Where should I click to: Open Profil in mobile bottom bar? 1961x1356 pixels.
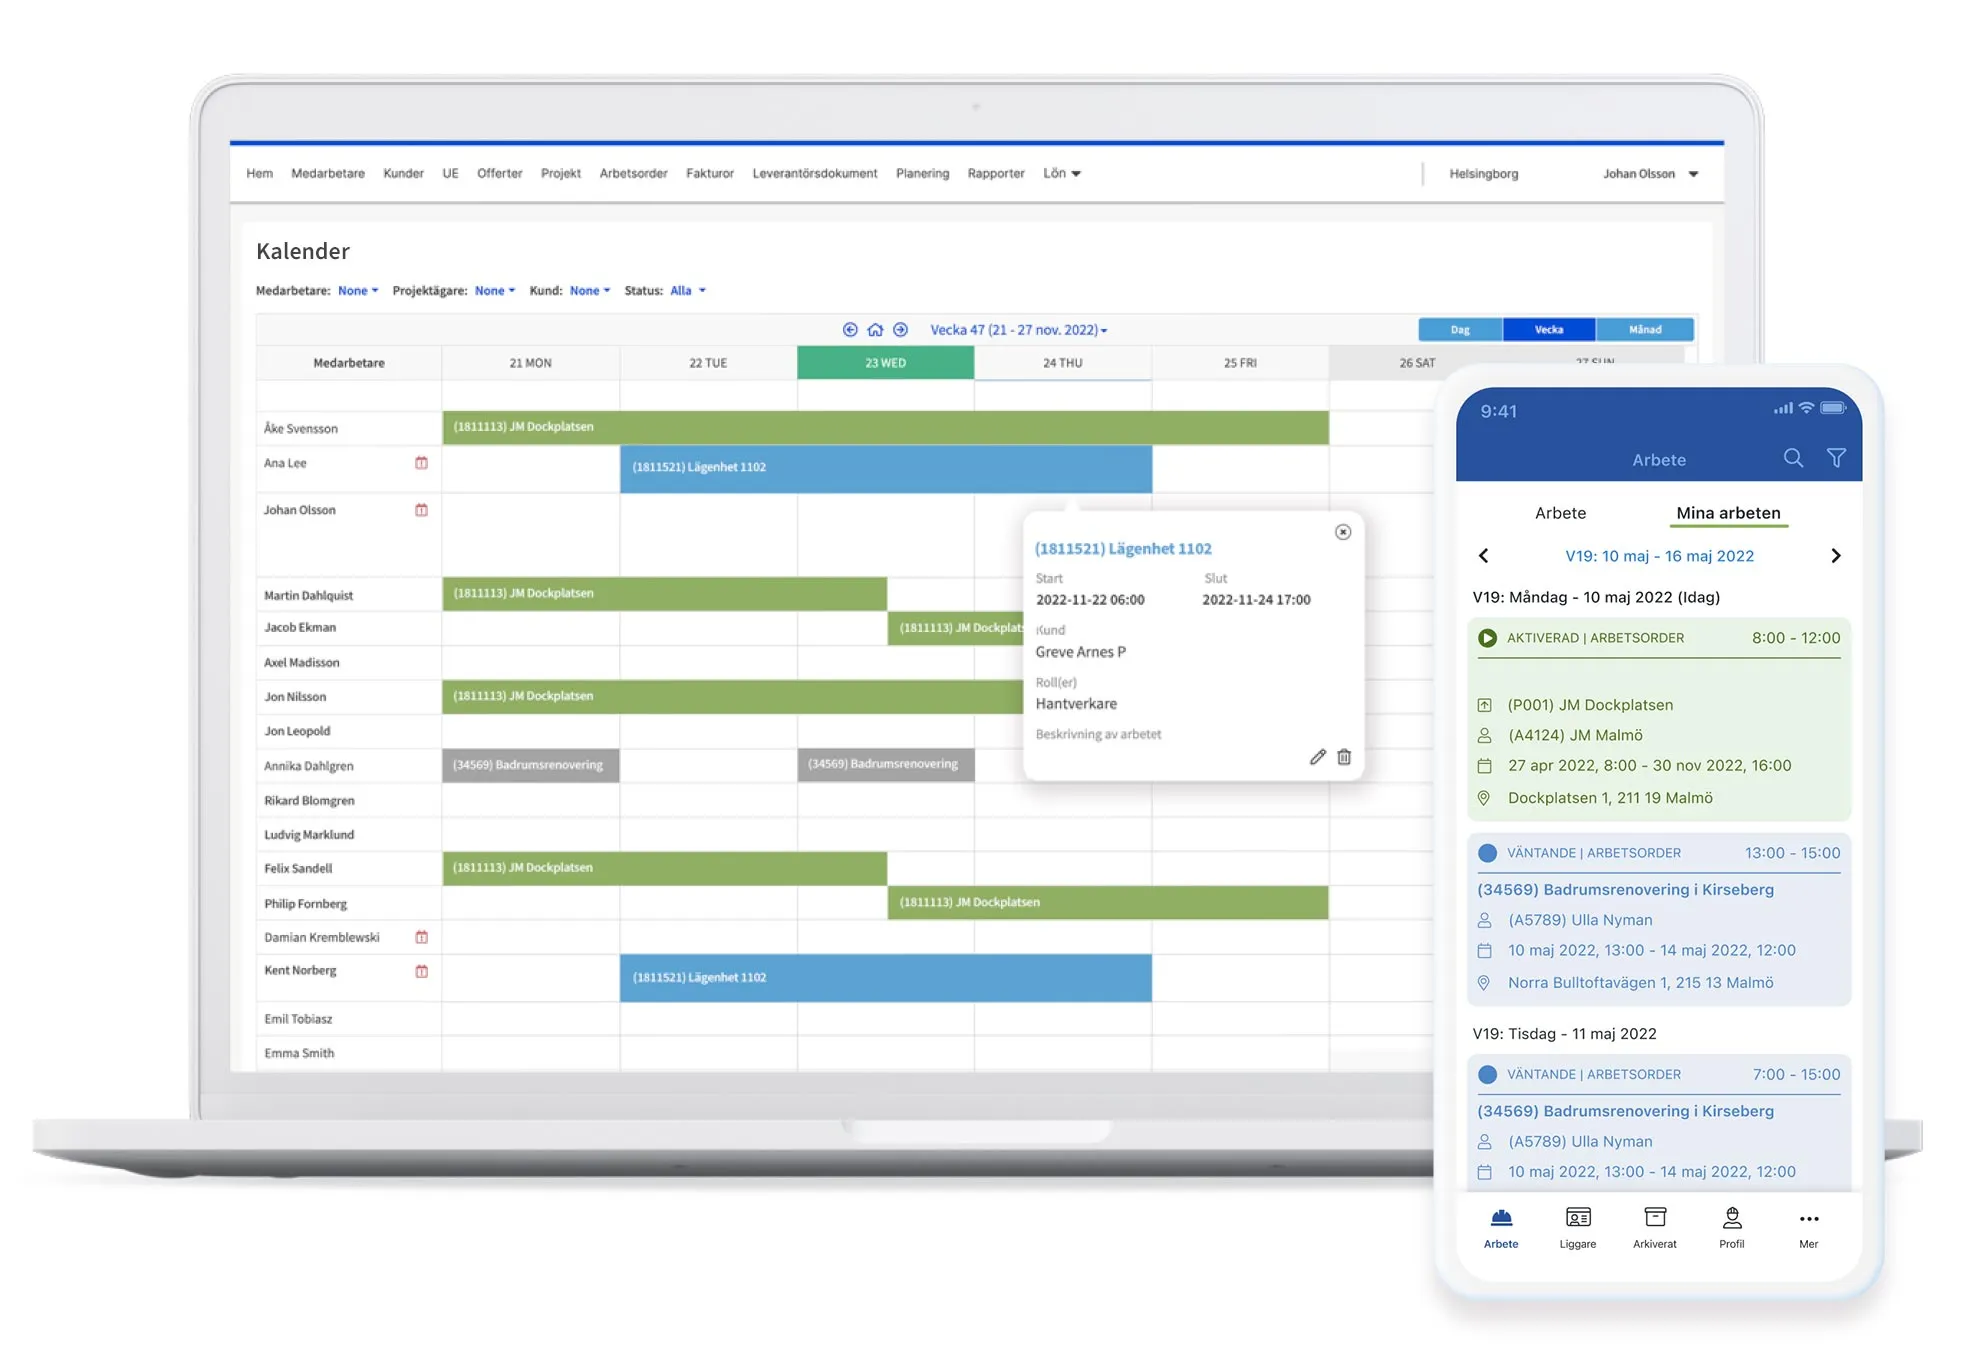[1732, 1228]
